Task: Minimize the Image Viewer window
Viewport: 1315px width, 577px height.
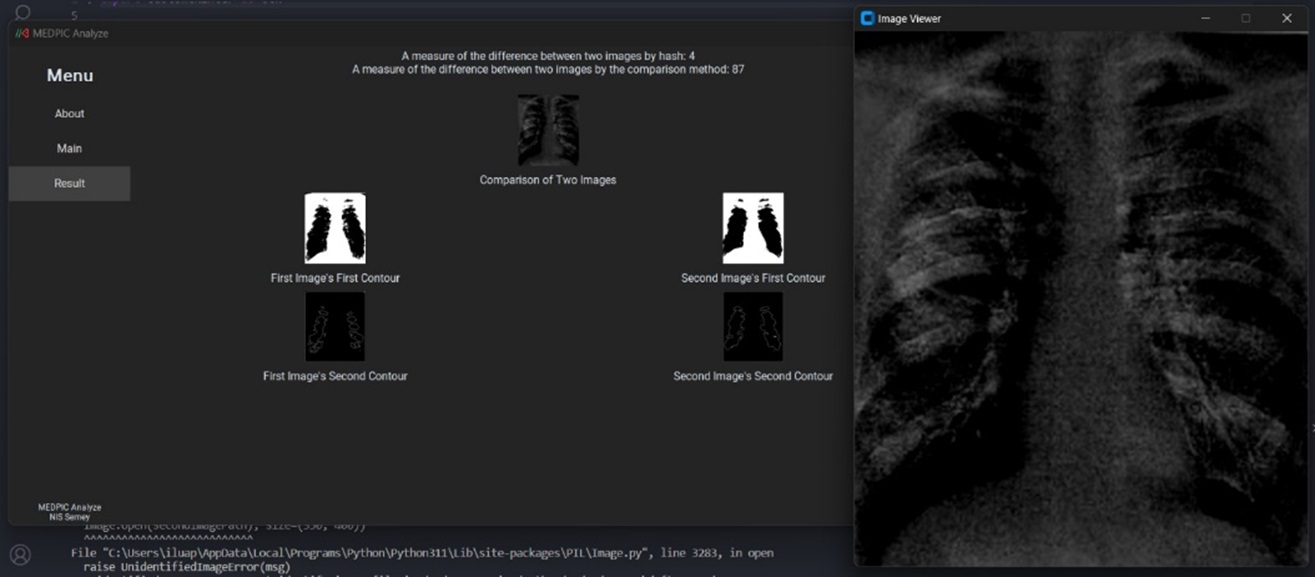Action: coord(1206,18)
